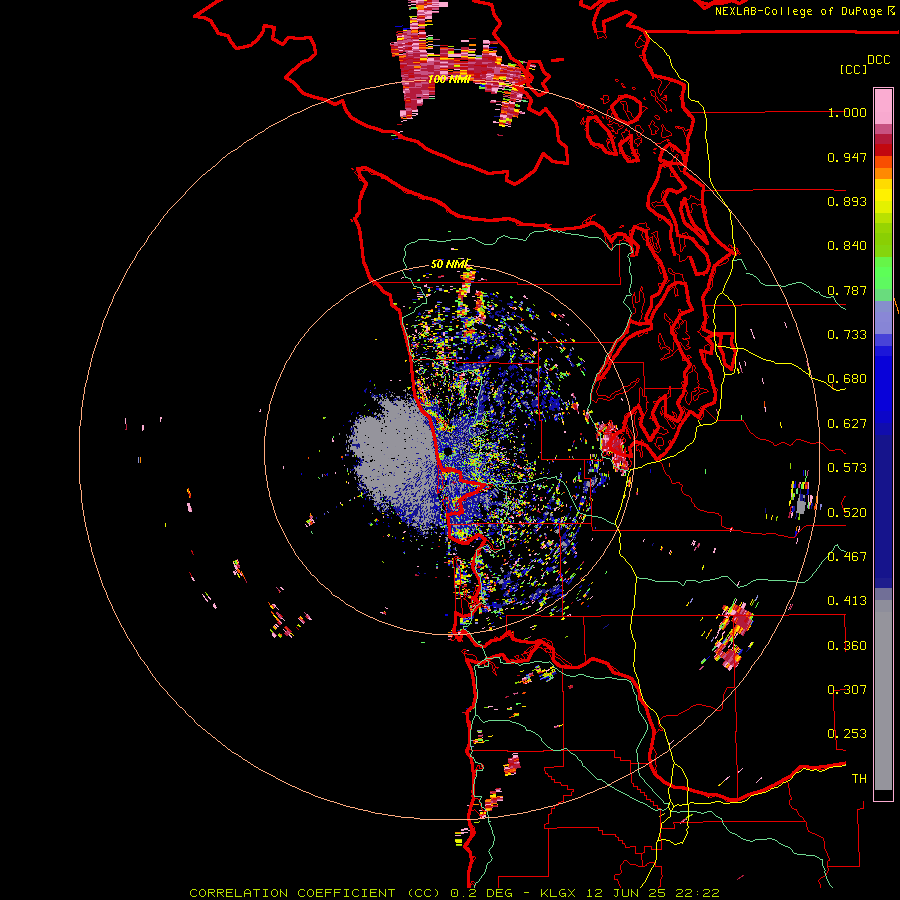
Task: Click the 12 JUN 25 22:22 timestamp
Action: 653,893
